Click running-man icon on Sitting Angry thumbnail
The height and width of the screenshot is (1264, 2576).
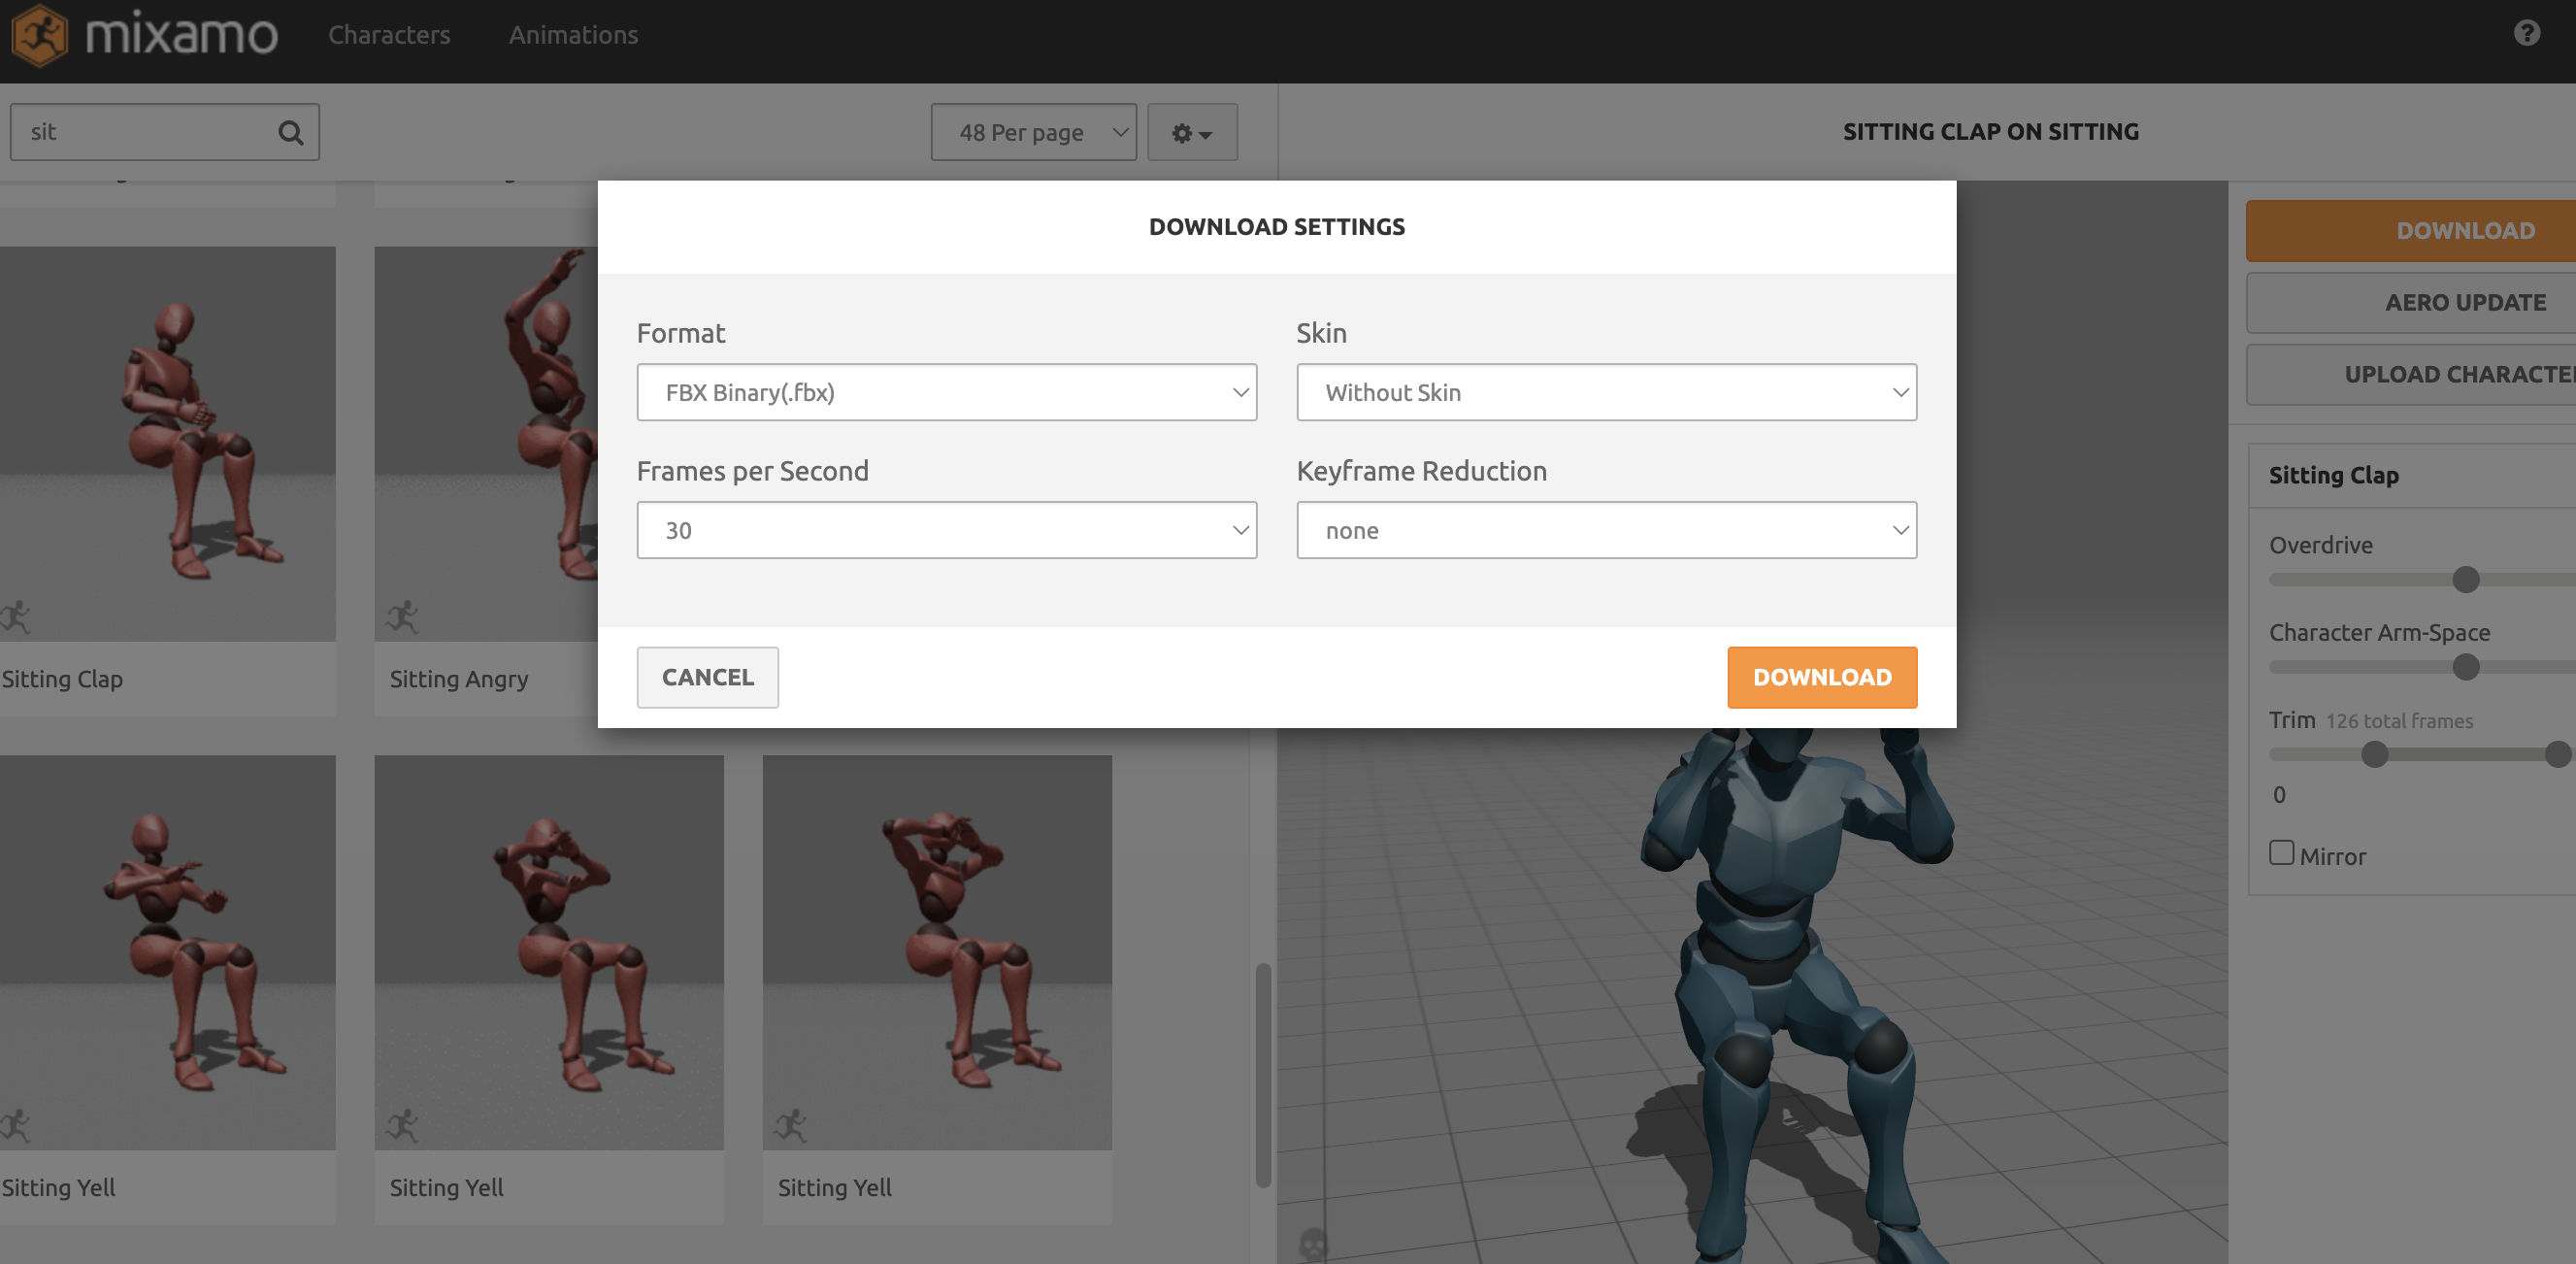402,616
